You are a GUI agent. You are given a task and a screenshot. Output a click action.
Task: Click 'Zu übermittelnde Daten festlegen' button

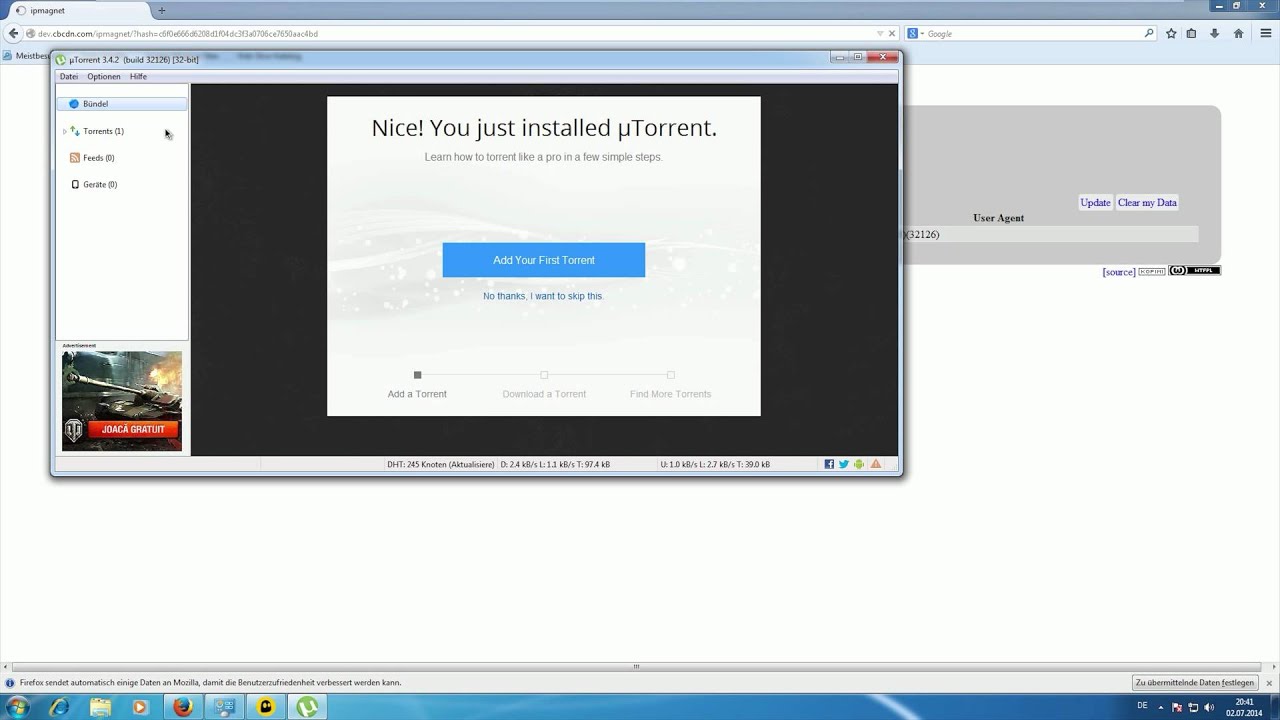click(x=1194, y=683)
